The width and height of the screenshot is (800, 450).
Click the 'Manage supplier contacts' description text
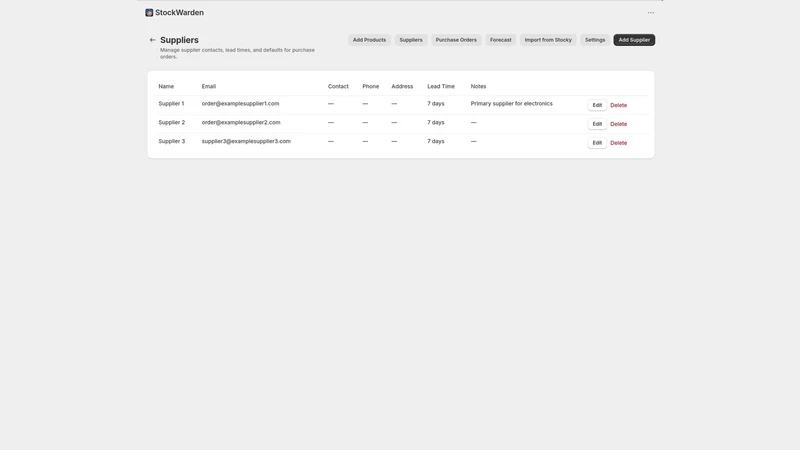(237, 53)
